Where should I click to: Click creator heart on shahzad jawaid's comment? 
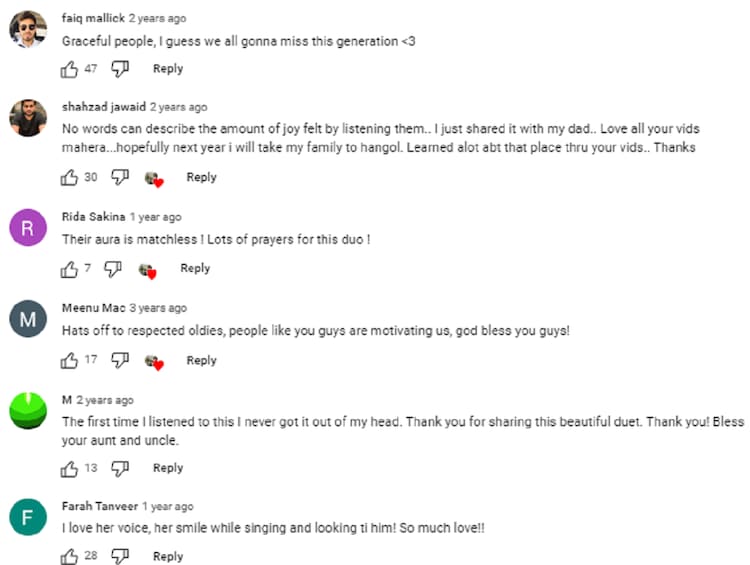pyautogui.click(x=153, y=178)
